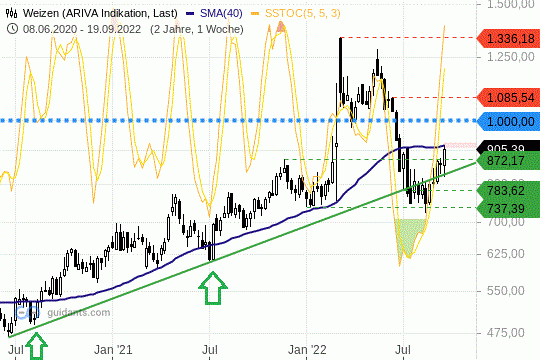The image size is (540, 360).
Task: Click the 1.250,00 price axis label
Action: click(x=510, y=56)
